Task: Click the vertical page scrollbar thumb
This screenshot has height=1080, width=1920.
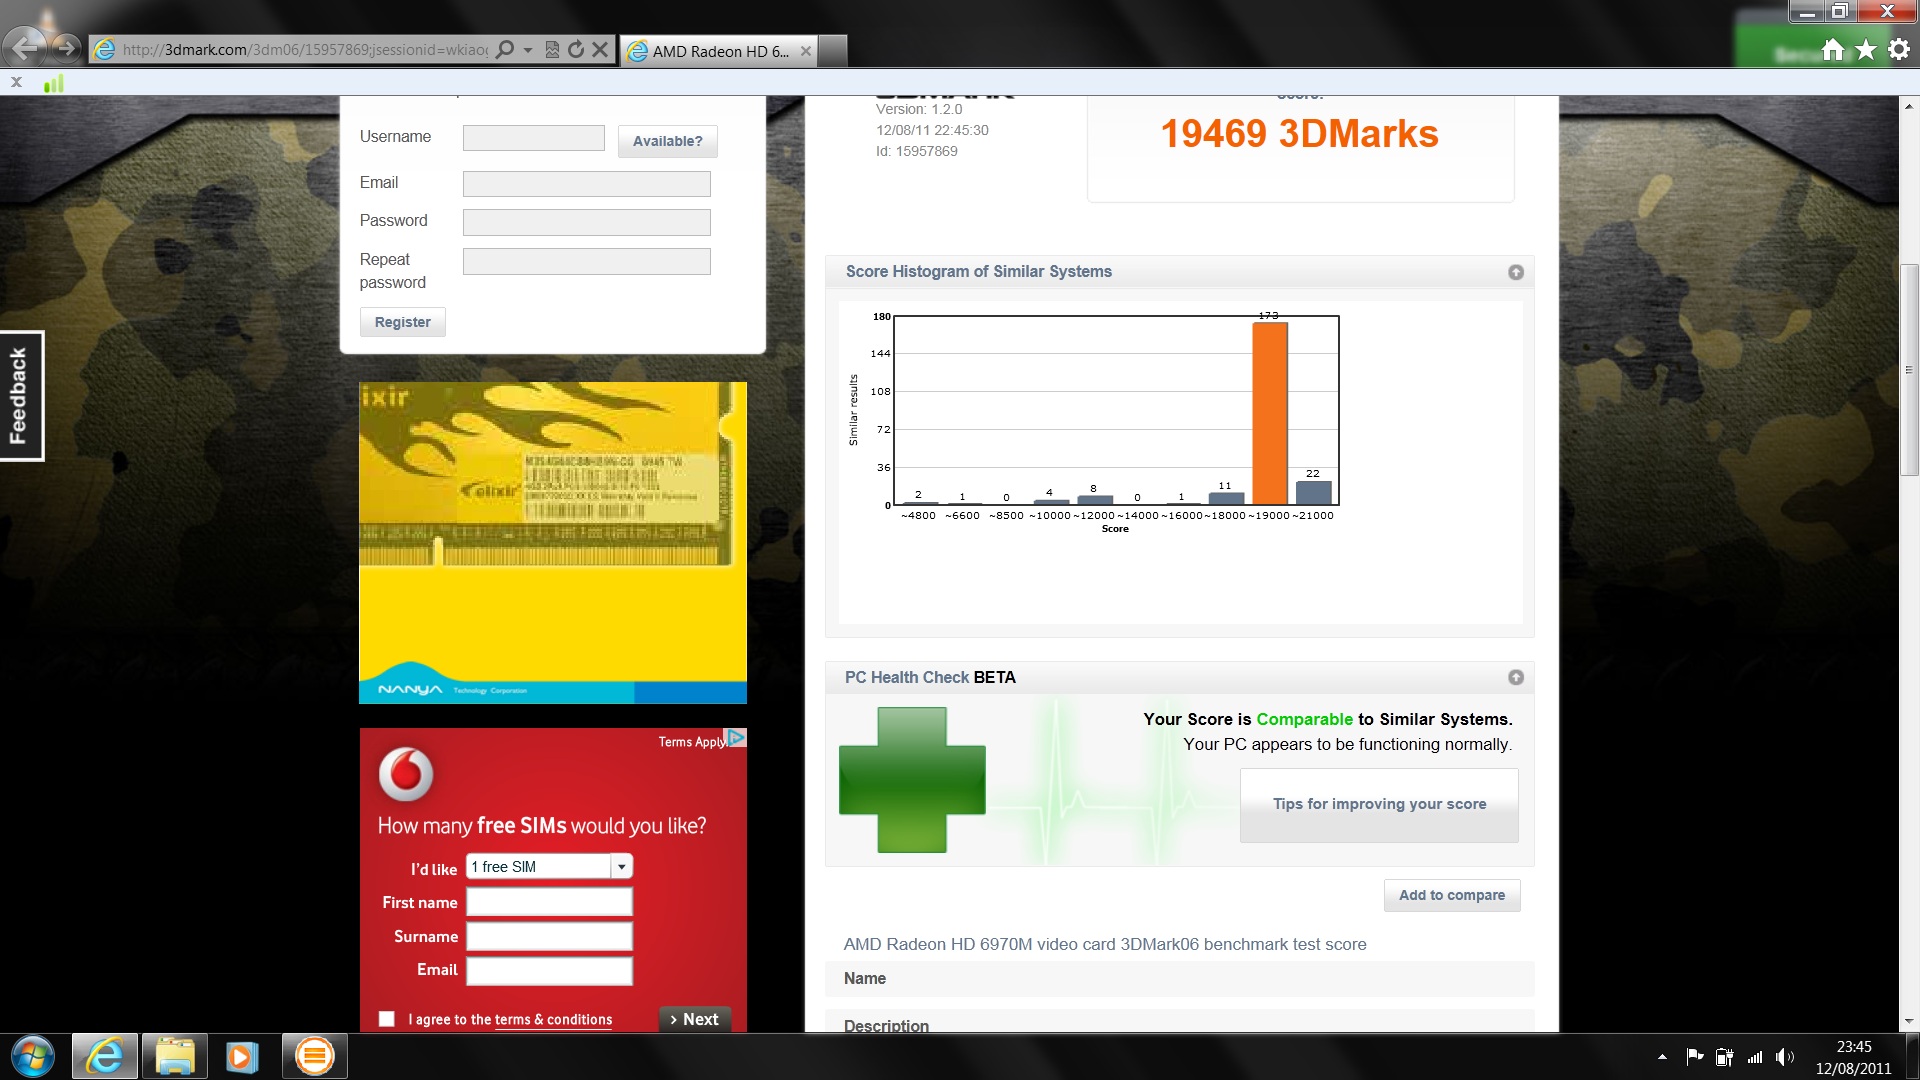Action: [1909, 370]
